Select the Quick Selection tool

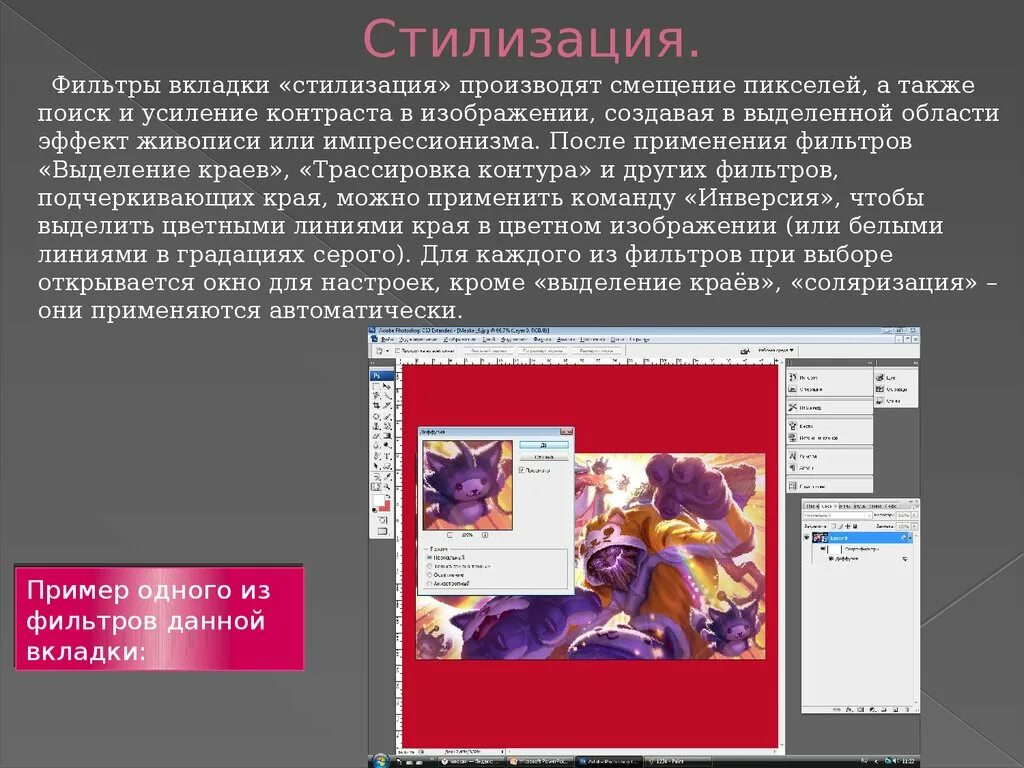point(387,396)
